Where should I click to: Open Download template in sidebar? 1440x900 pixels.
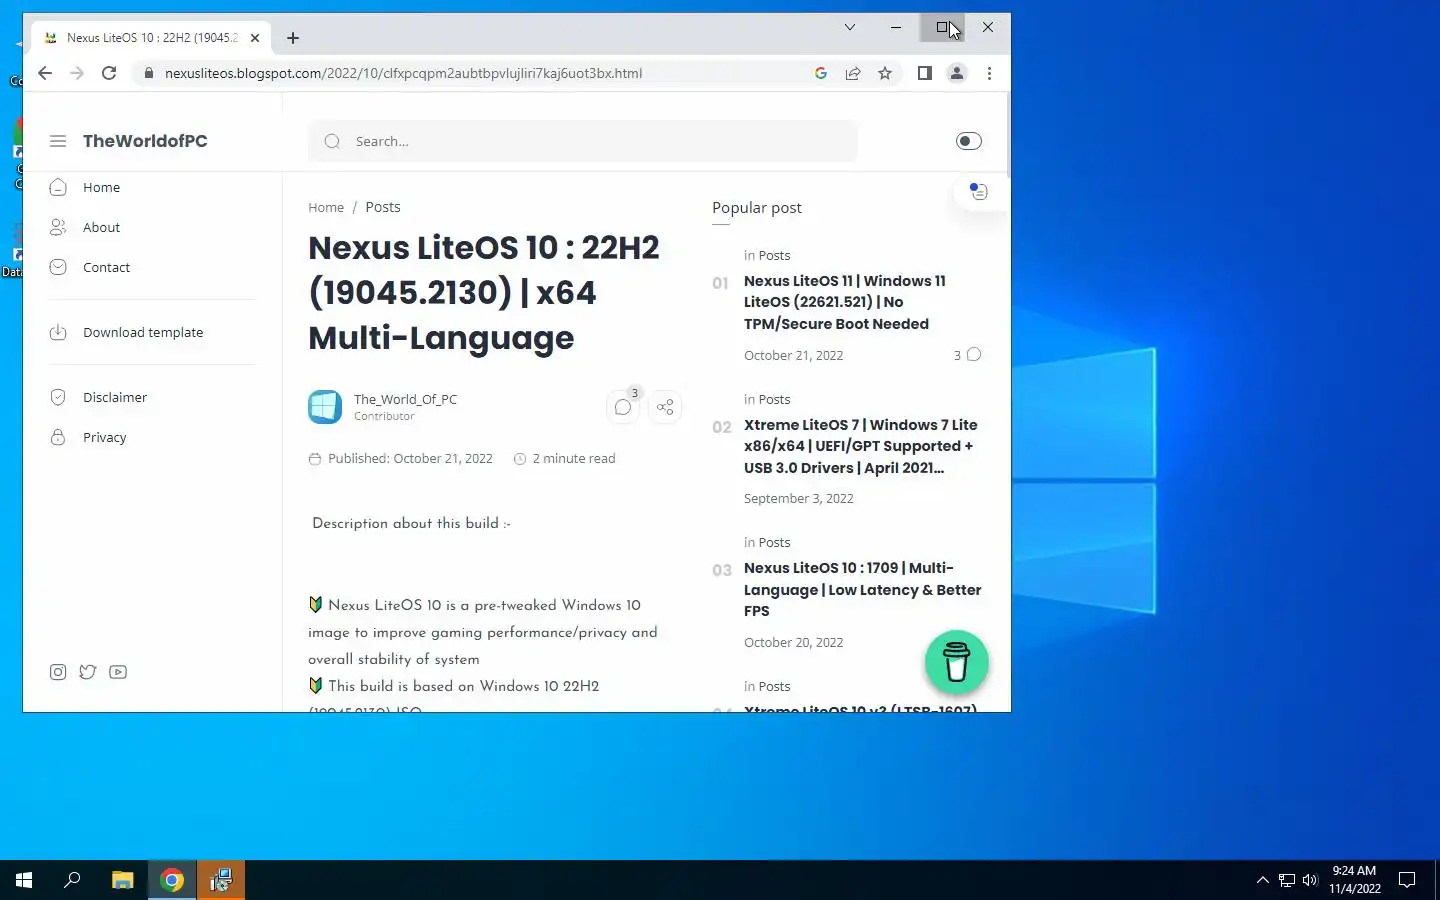click(143, 332)
